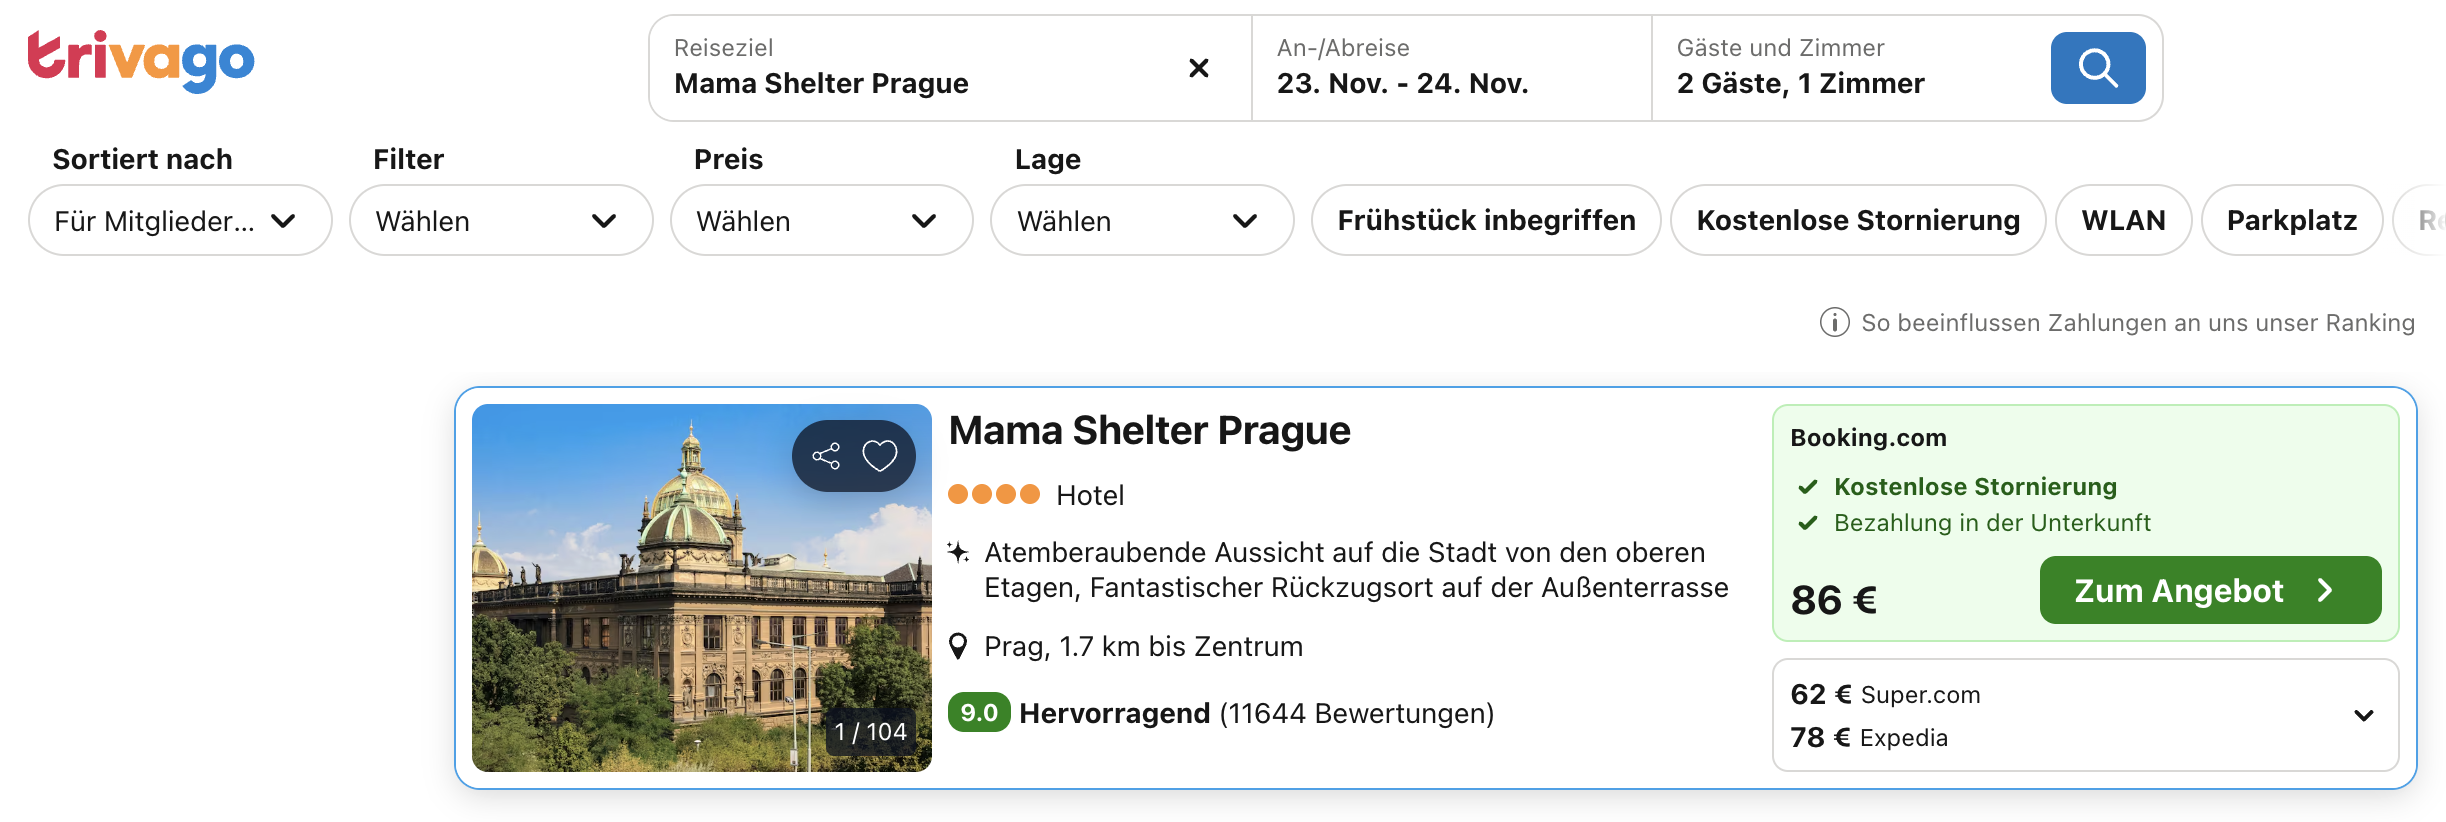Click the trivago logo
The width and height of the screenshot is (2446, 822).
pyautogui.click(x=141, y=60)
